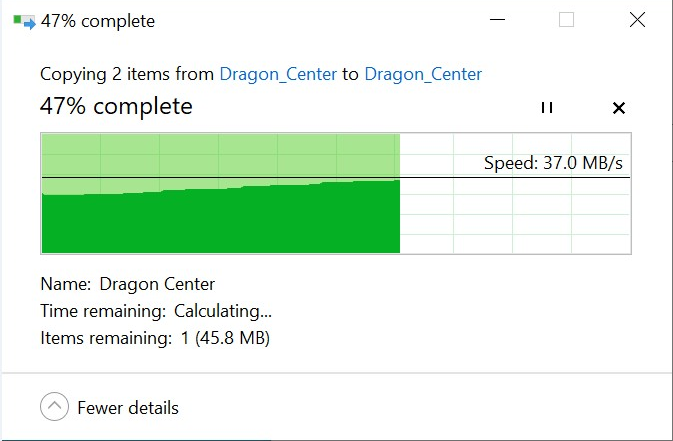Click the "Time remaining: Calculating..." line
The width and height of the screenshot is (673, 441).
(155, 311)
